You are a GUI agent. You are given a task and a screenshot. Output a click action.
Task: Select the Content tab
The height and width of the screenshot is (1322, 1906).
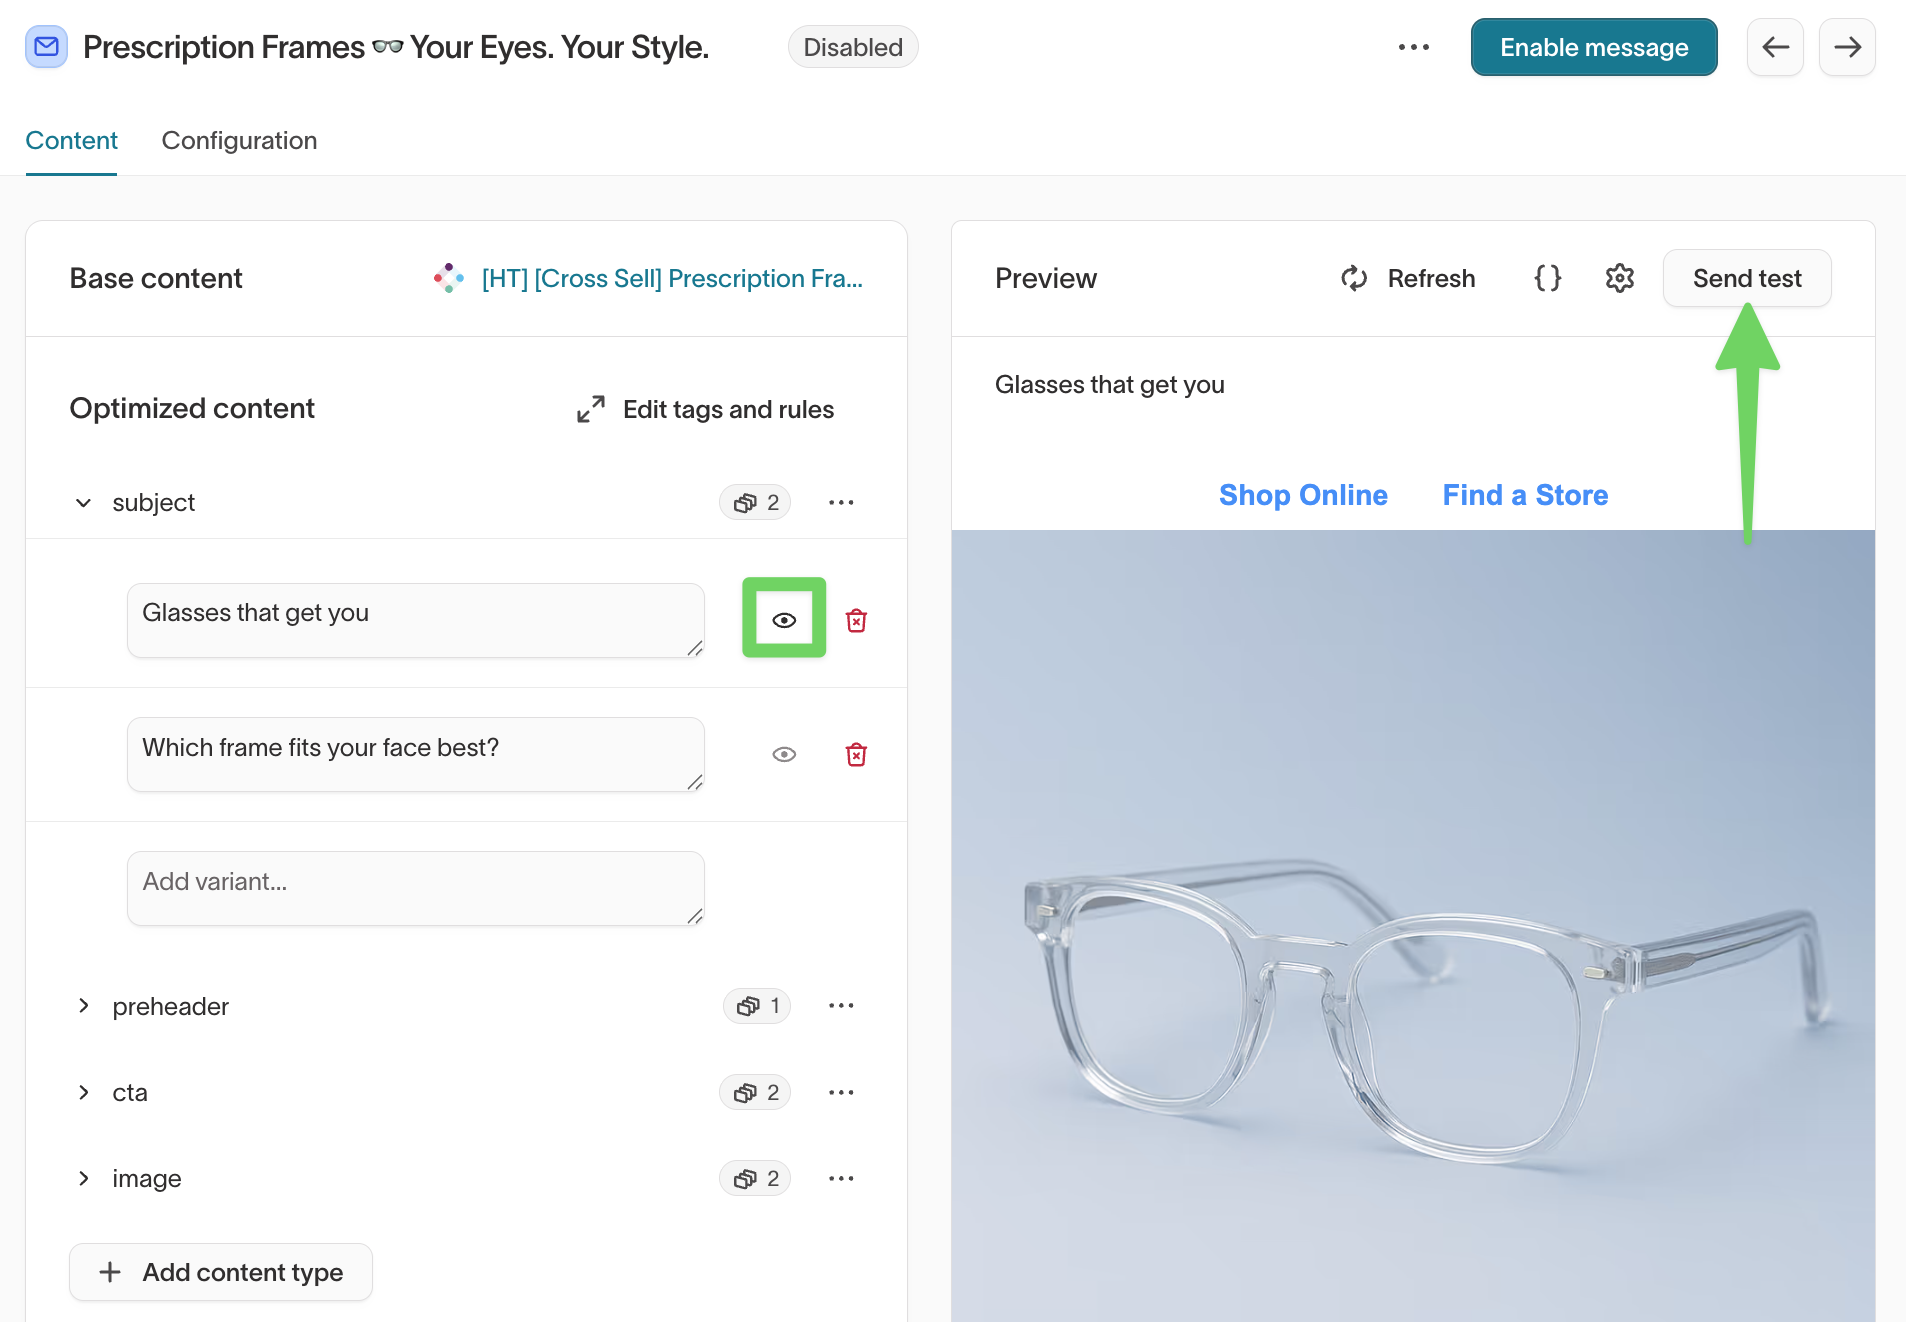coord(71,141)
